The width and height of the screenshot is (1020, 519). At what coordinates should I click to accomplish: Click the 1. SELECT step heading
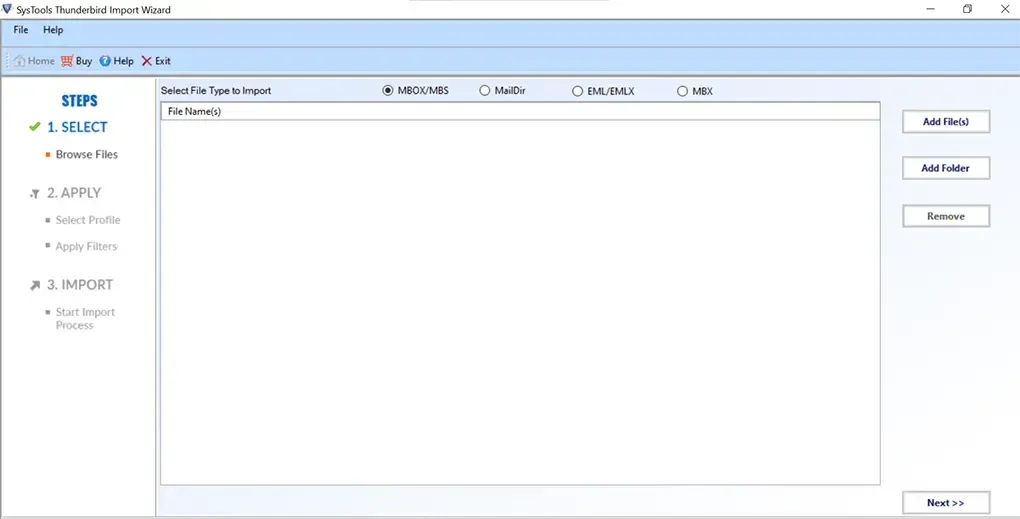77,127
